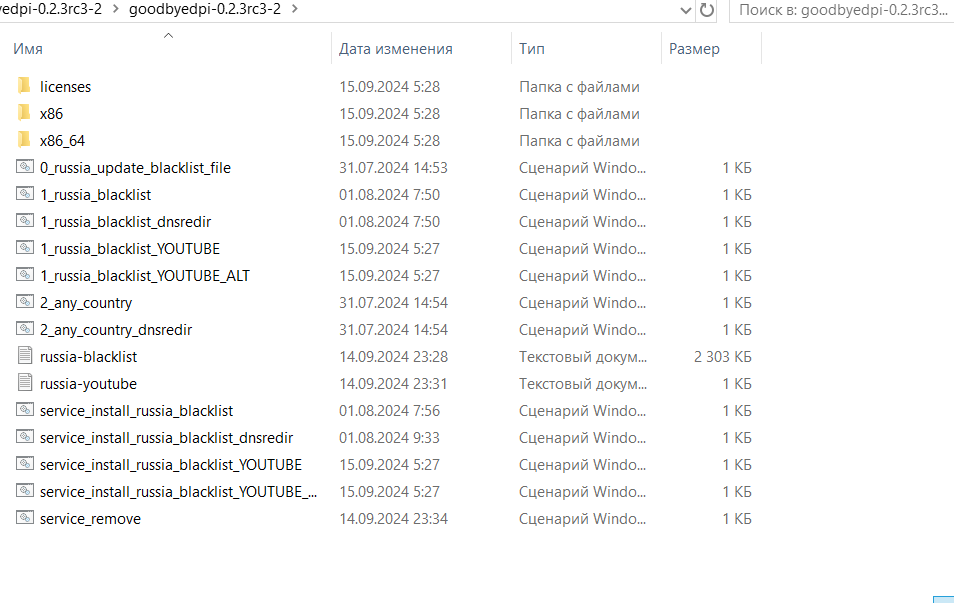Select the x86_64 folder name
The image size is (954, 603).
[x=63, y=141]
